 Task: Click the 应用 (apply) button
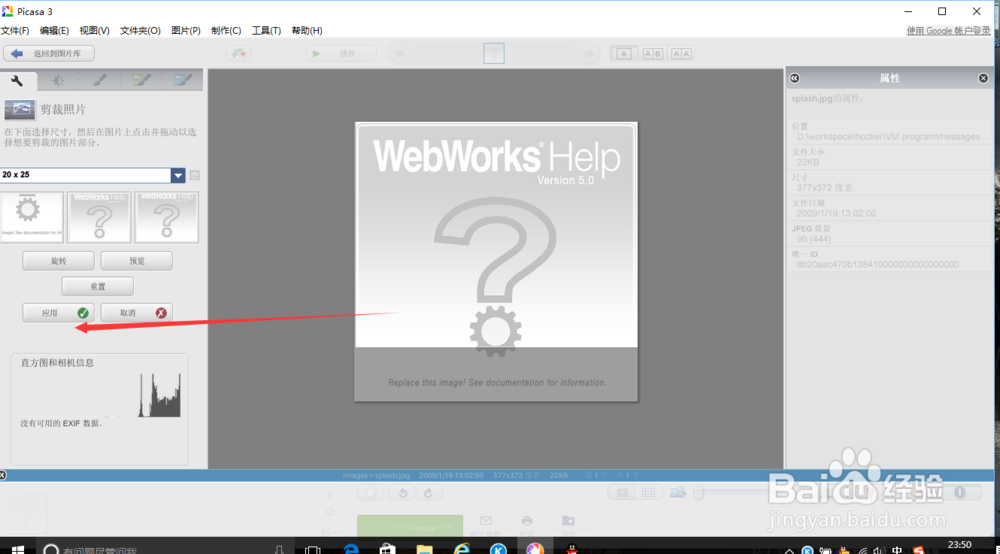(x=59, y=313)
